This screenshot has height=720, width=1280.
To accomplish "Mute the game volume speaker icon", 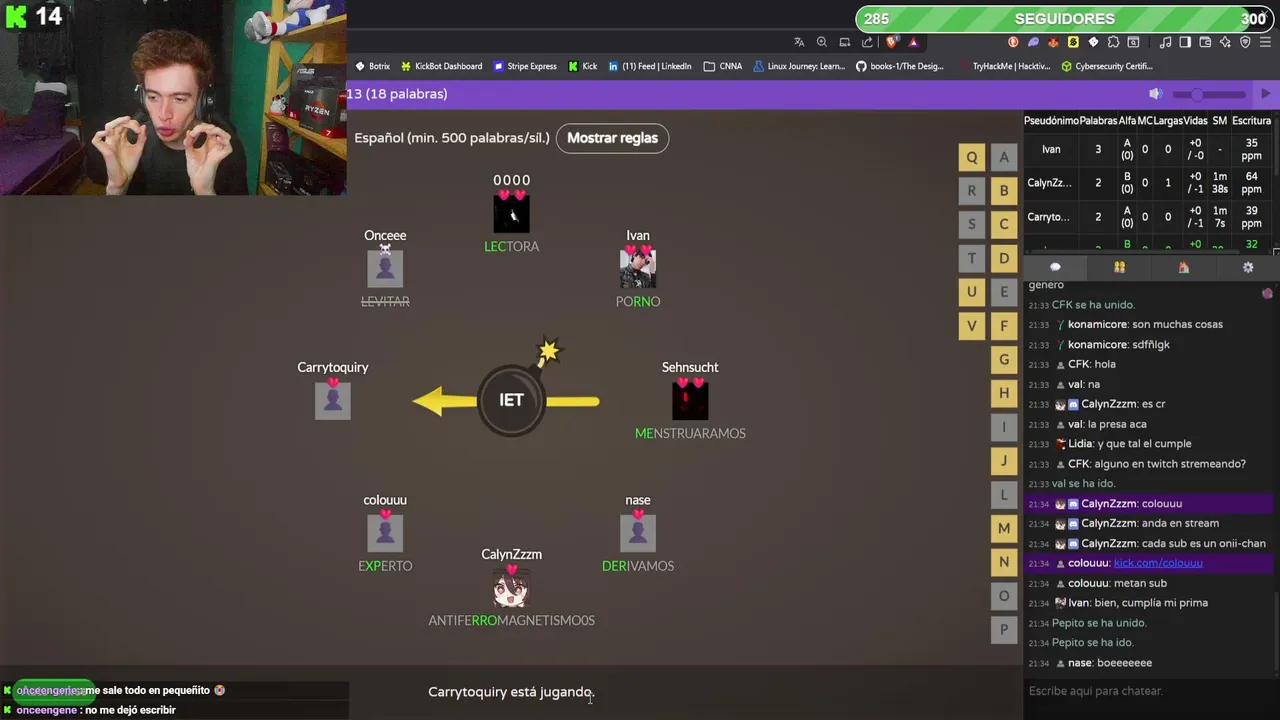I will coord(1155,94).
